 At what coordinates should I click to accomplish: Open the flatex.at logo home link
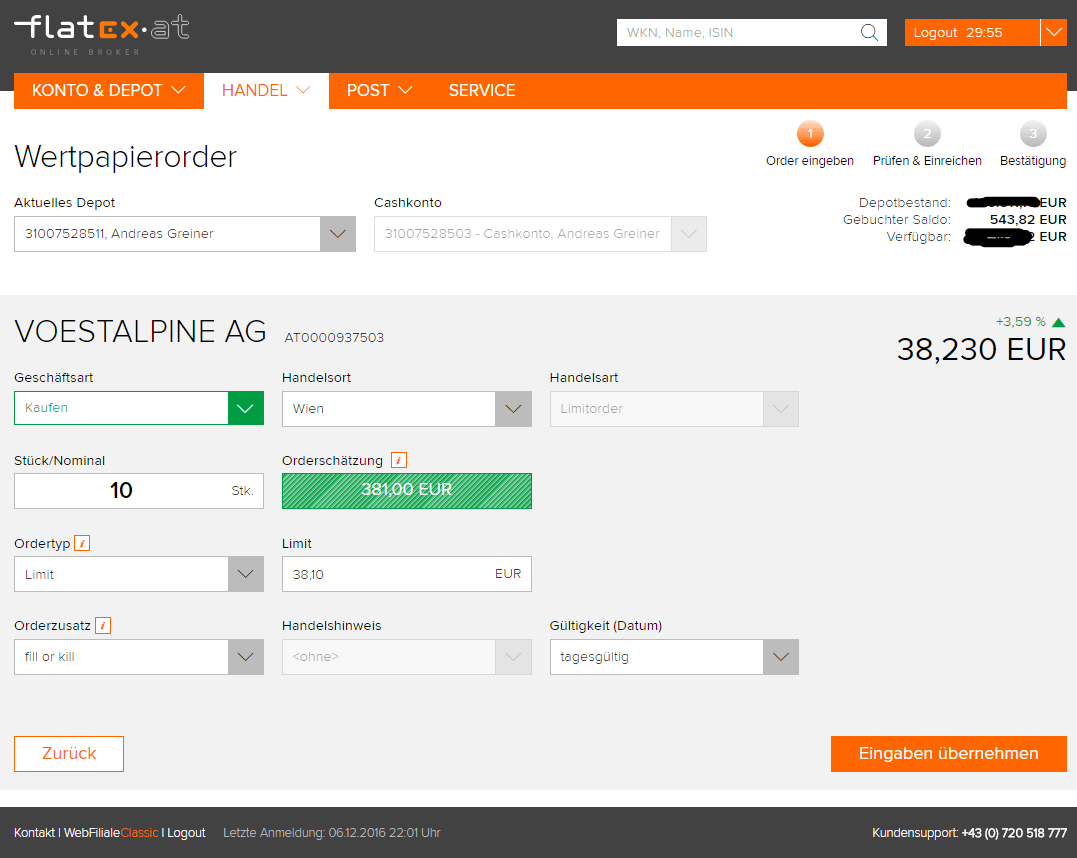(102, 34)
